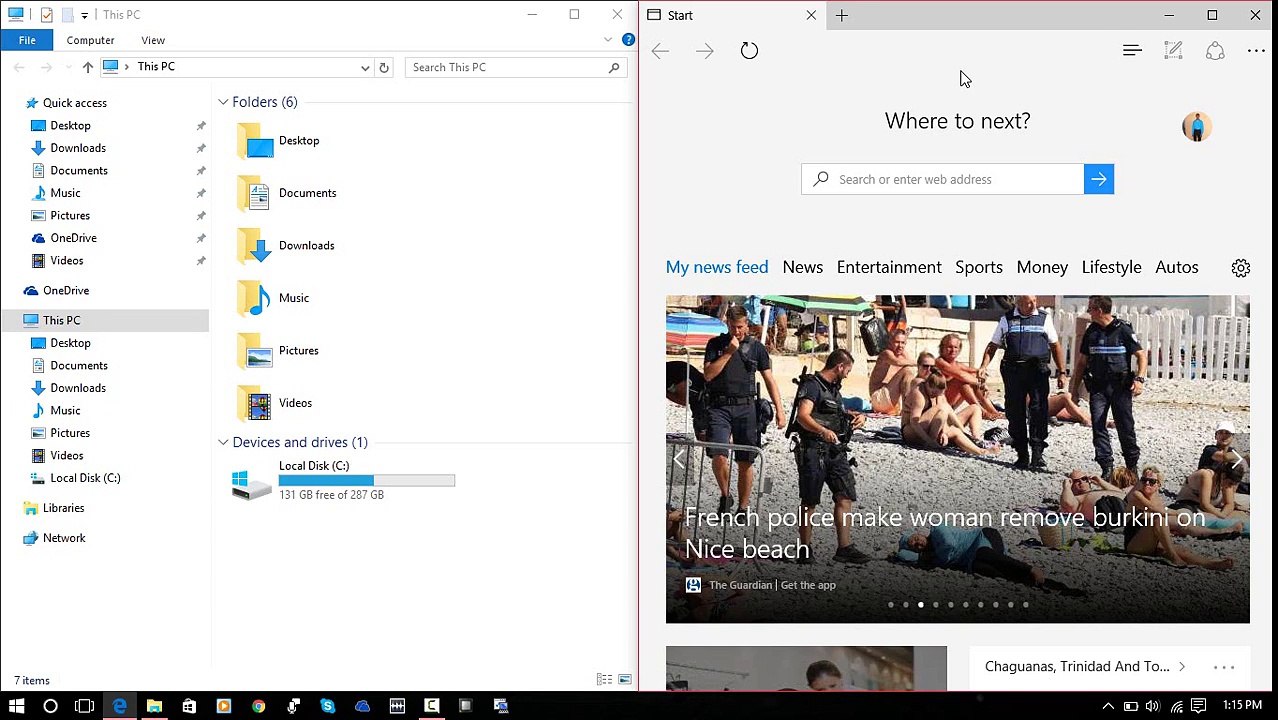Select Network in navigation pane
1278x720 pixels.
pyautogui.click(x=64, y=538)
